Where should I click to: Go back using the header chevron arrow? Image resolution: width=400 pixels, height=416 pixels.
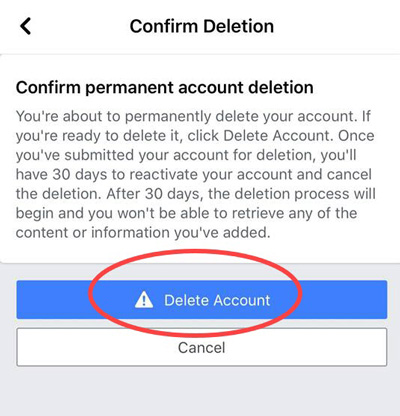coord(25,26)
